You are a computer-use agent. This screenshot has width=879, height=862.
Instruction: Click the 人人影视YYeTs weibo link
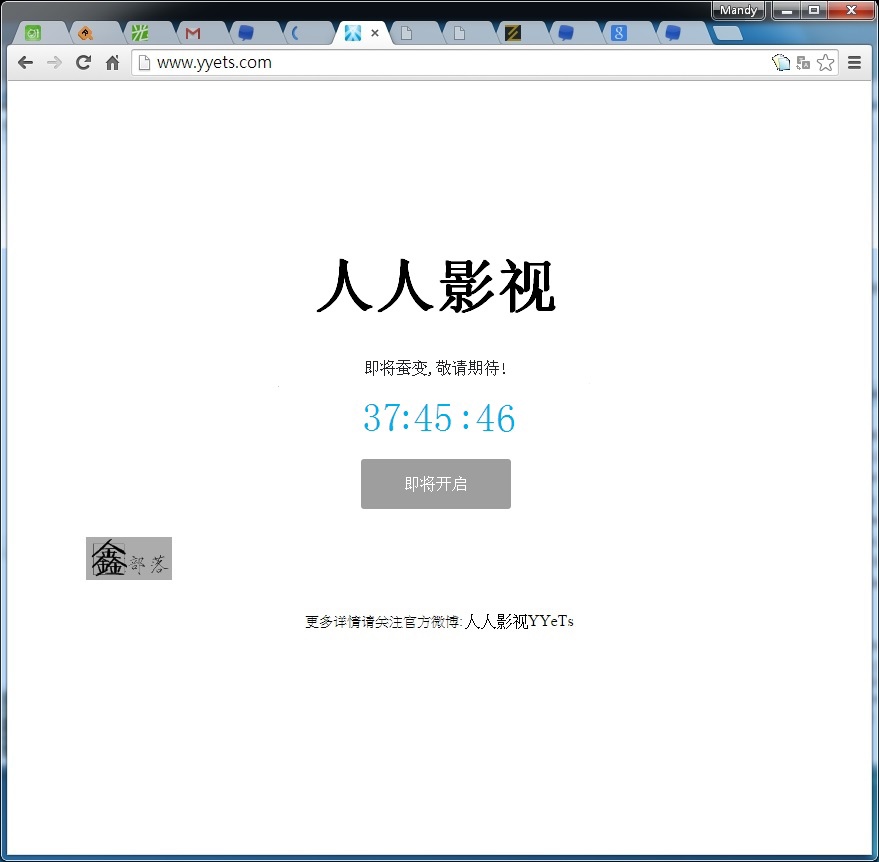point(519,621)
